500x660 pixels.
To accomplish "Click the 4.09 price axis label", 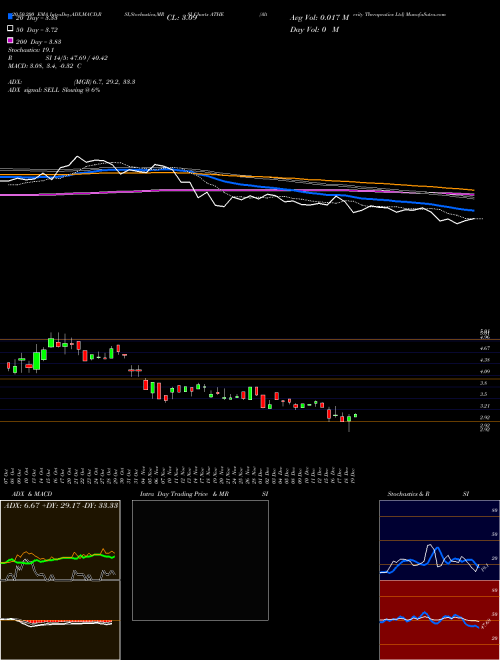I will [x=484, y=371].
